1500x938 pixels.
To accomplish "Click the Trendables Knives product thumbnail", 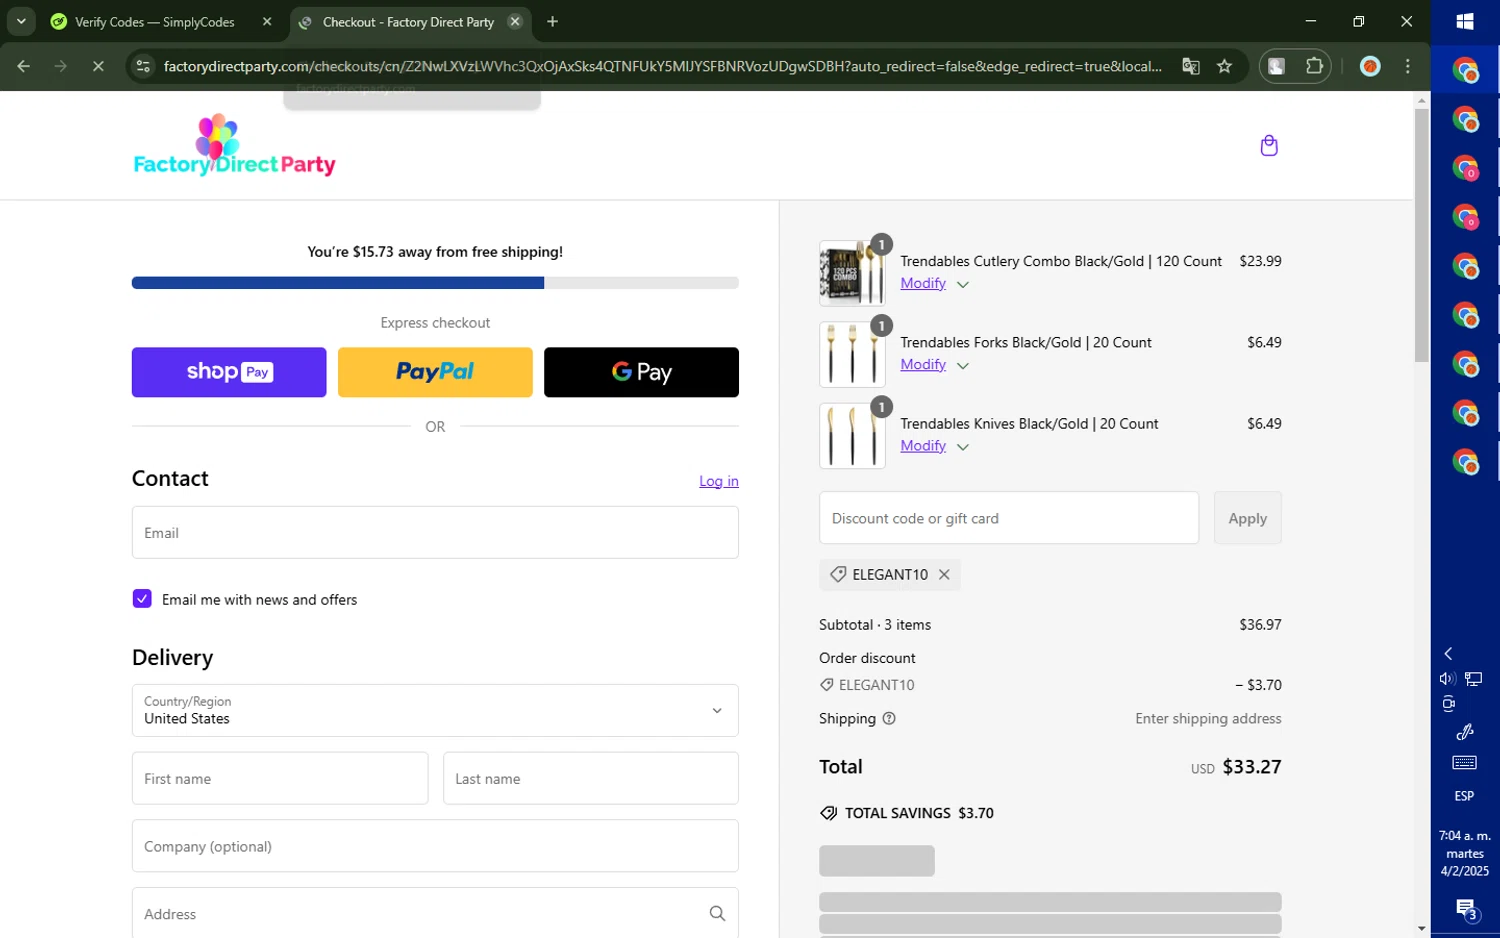I will 852,435.
